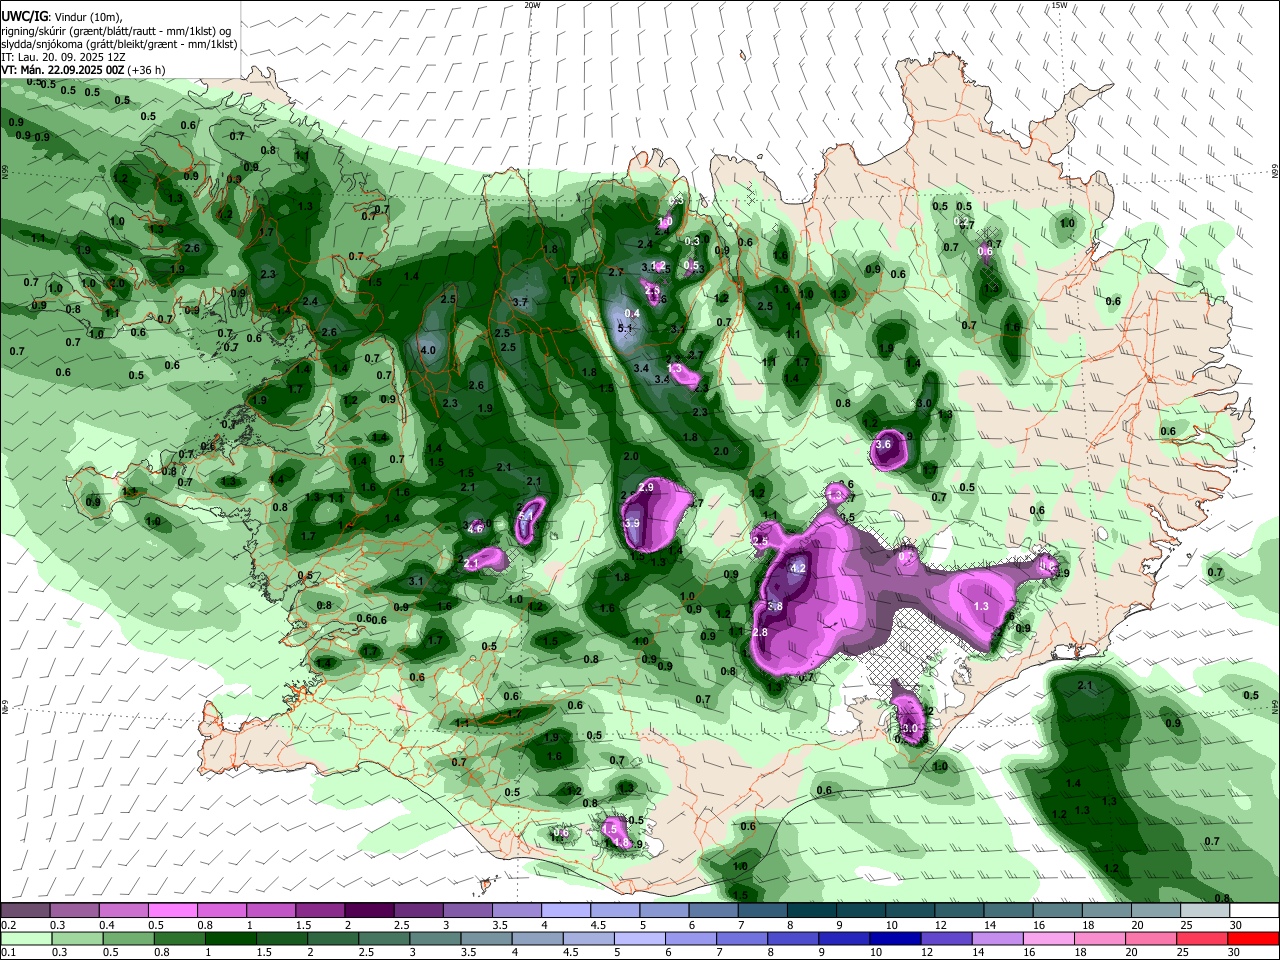Screen dimensions: 1280x960
Task: Click the 'rigning/skúrir (grænt/blátt/rautt' legend description line
Action: click(x=115, y=31)
